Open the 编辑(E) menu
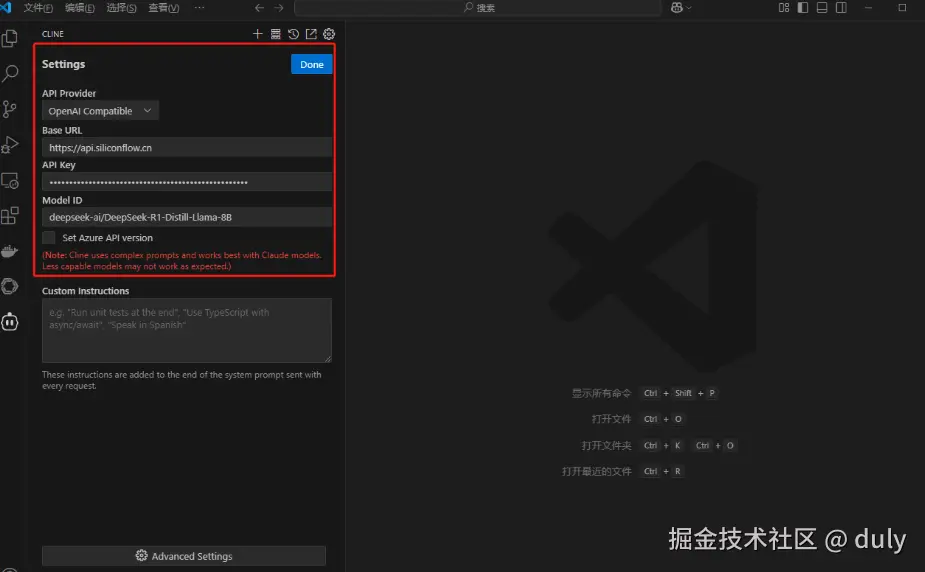The height and width of the screenshot is (572, 925). (80, 8)
